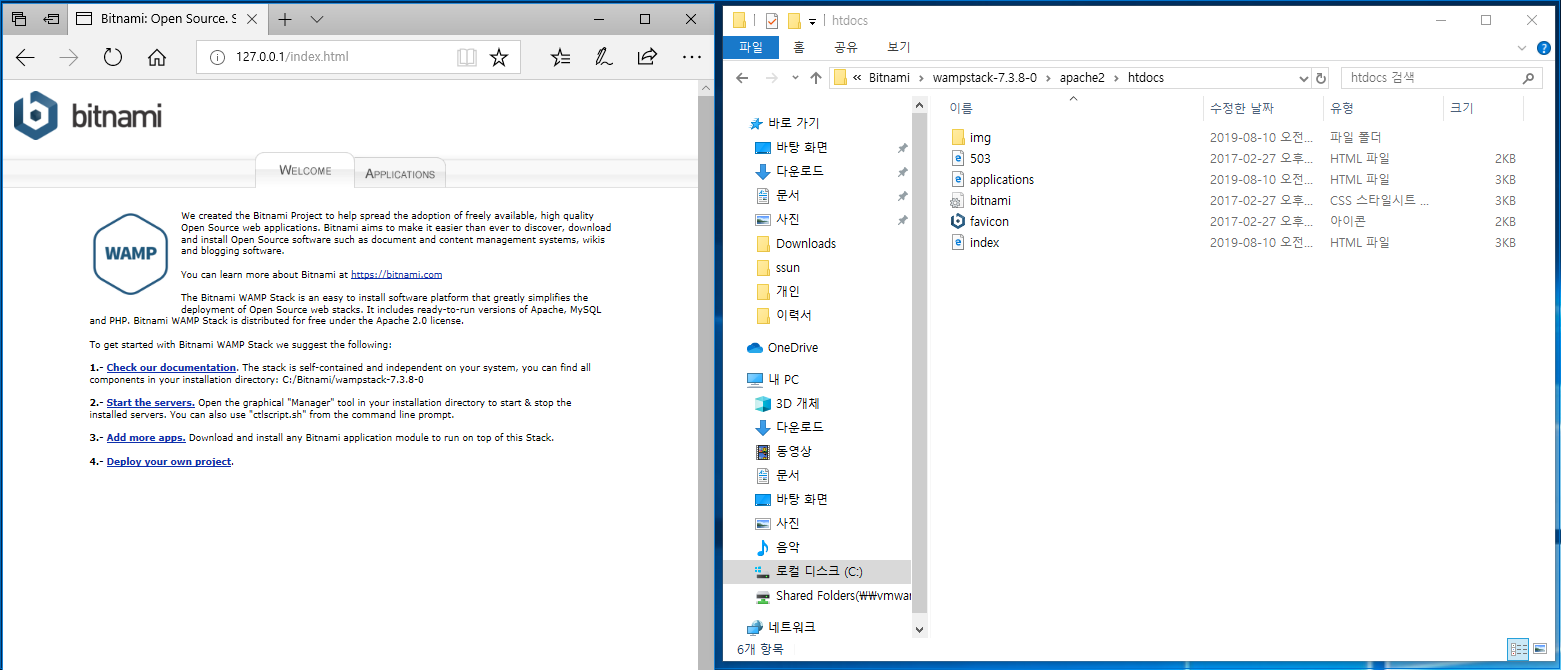The height and width of the screenshot is (670, 1561).
Task: Select 3D 개체 under 내 PC
Action: pos(797,403)
